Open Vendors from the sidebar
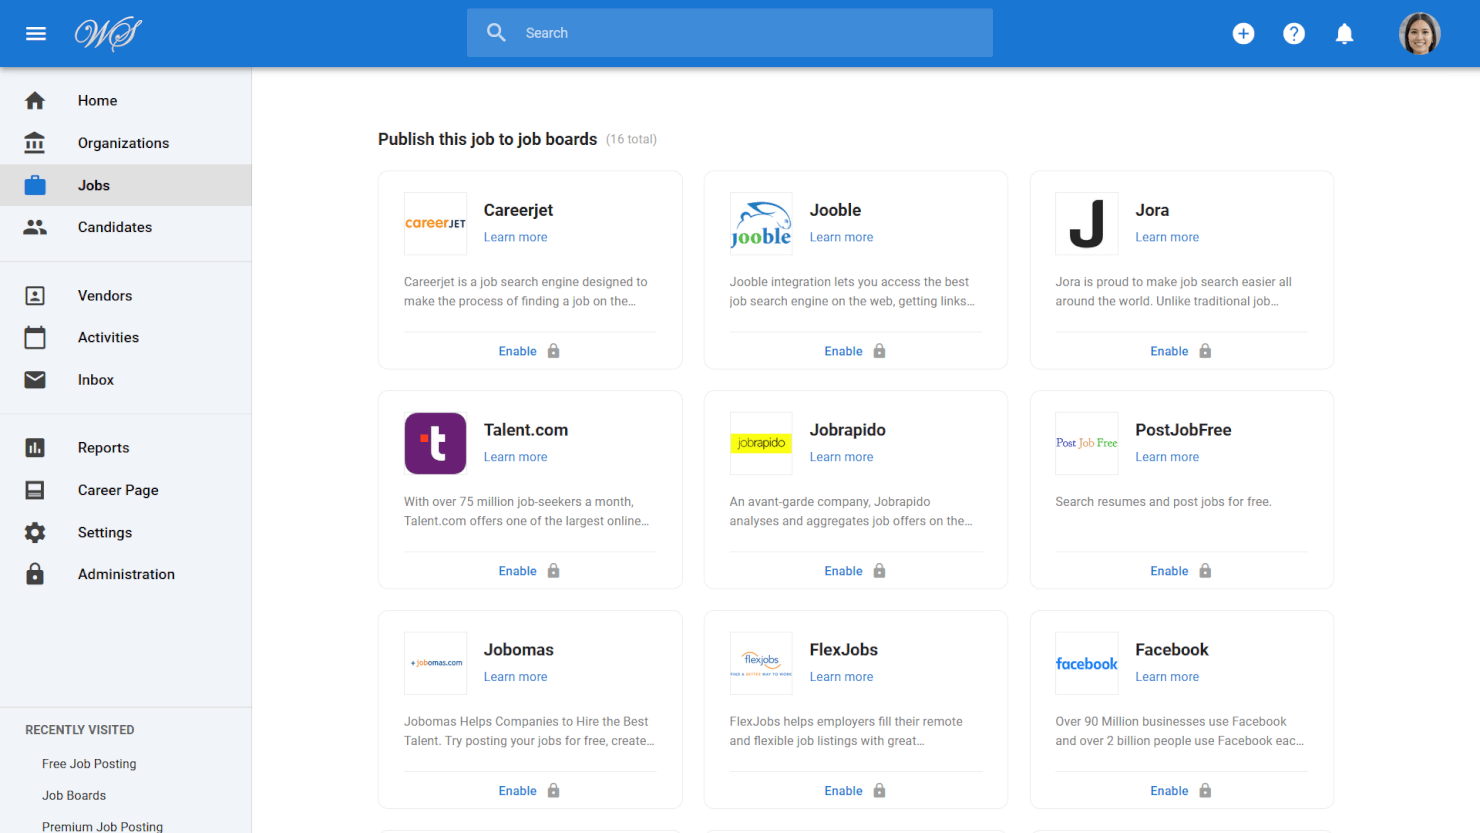 click(x=126, y=296)
